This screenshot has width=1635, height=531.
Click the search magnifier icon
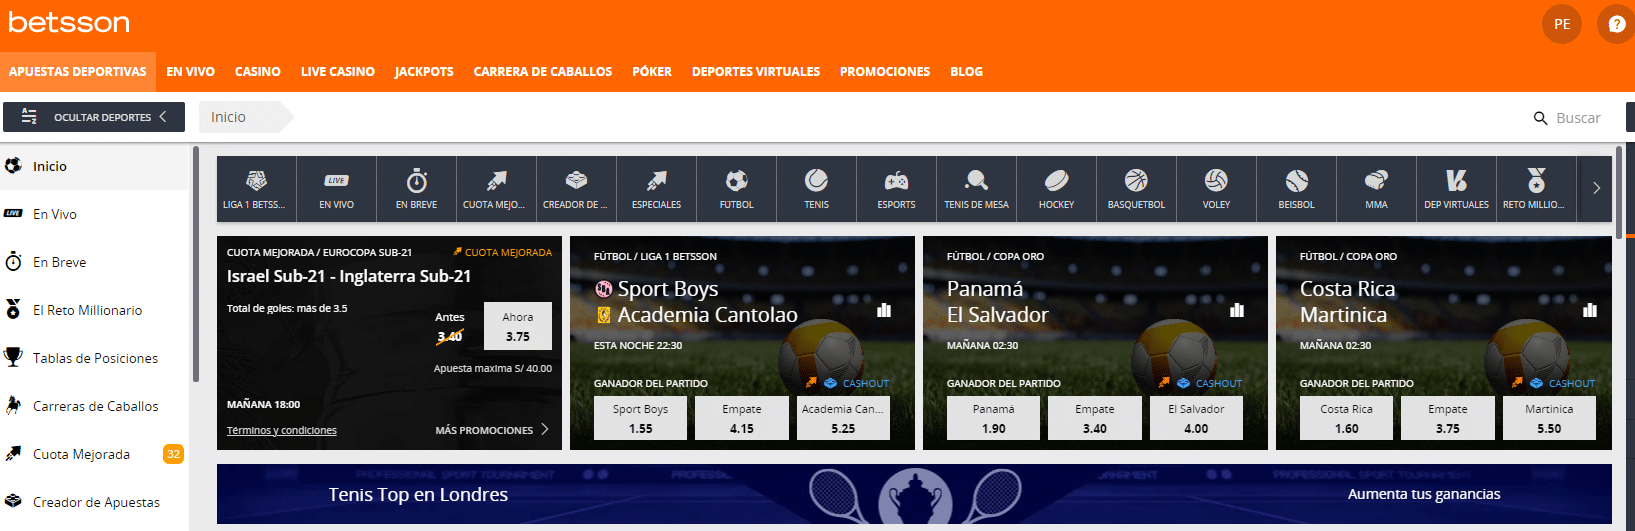pos(1541,118)
